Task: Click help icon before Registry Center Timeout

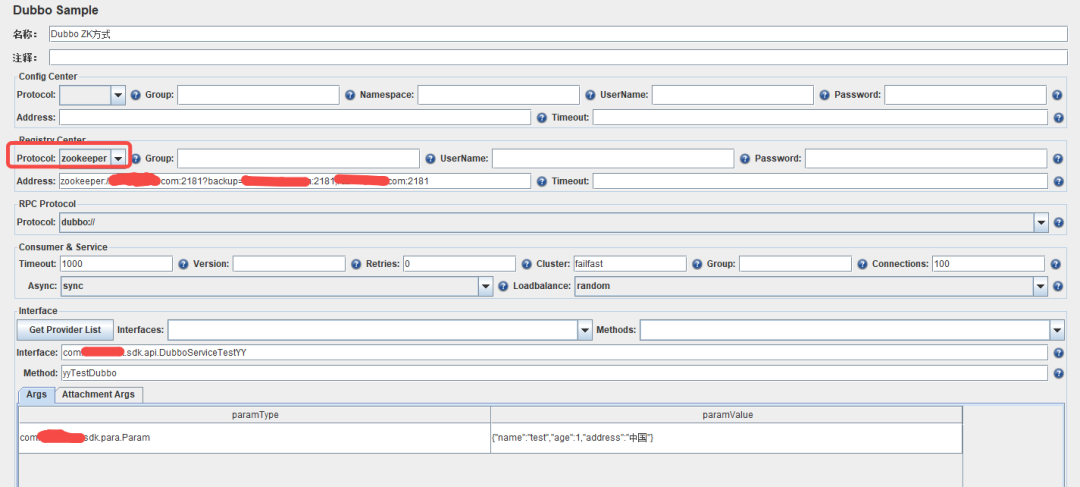Action: coord(541,181)
